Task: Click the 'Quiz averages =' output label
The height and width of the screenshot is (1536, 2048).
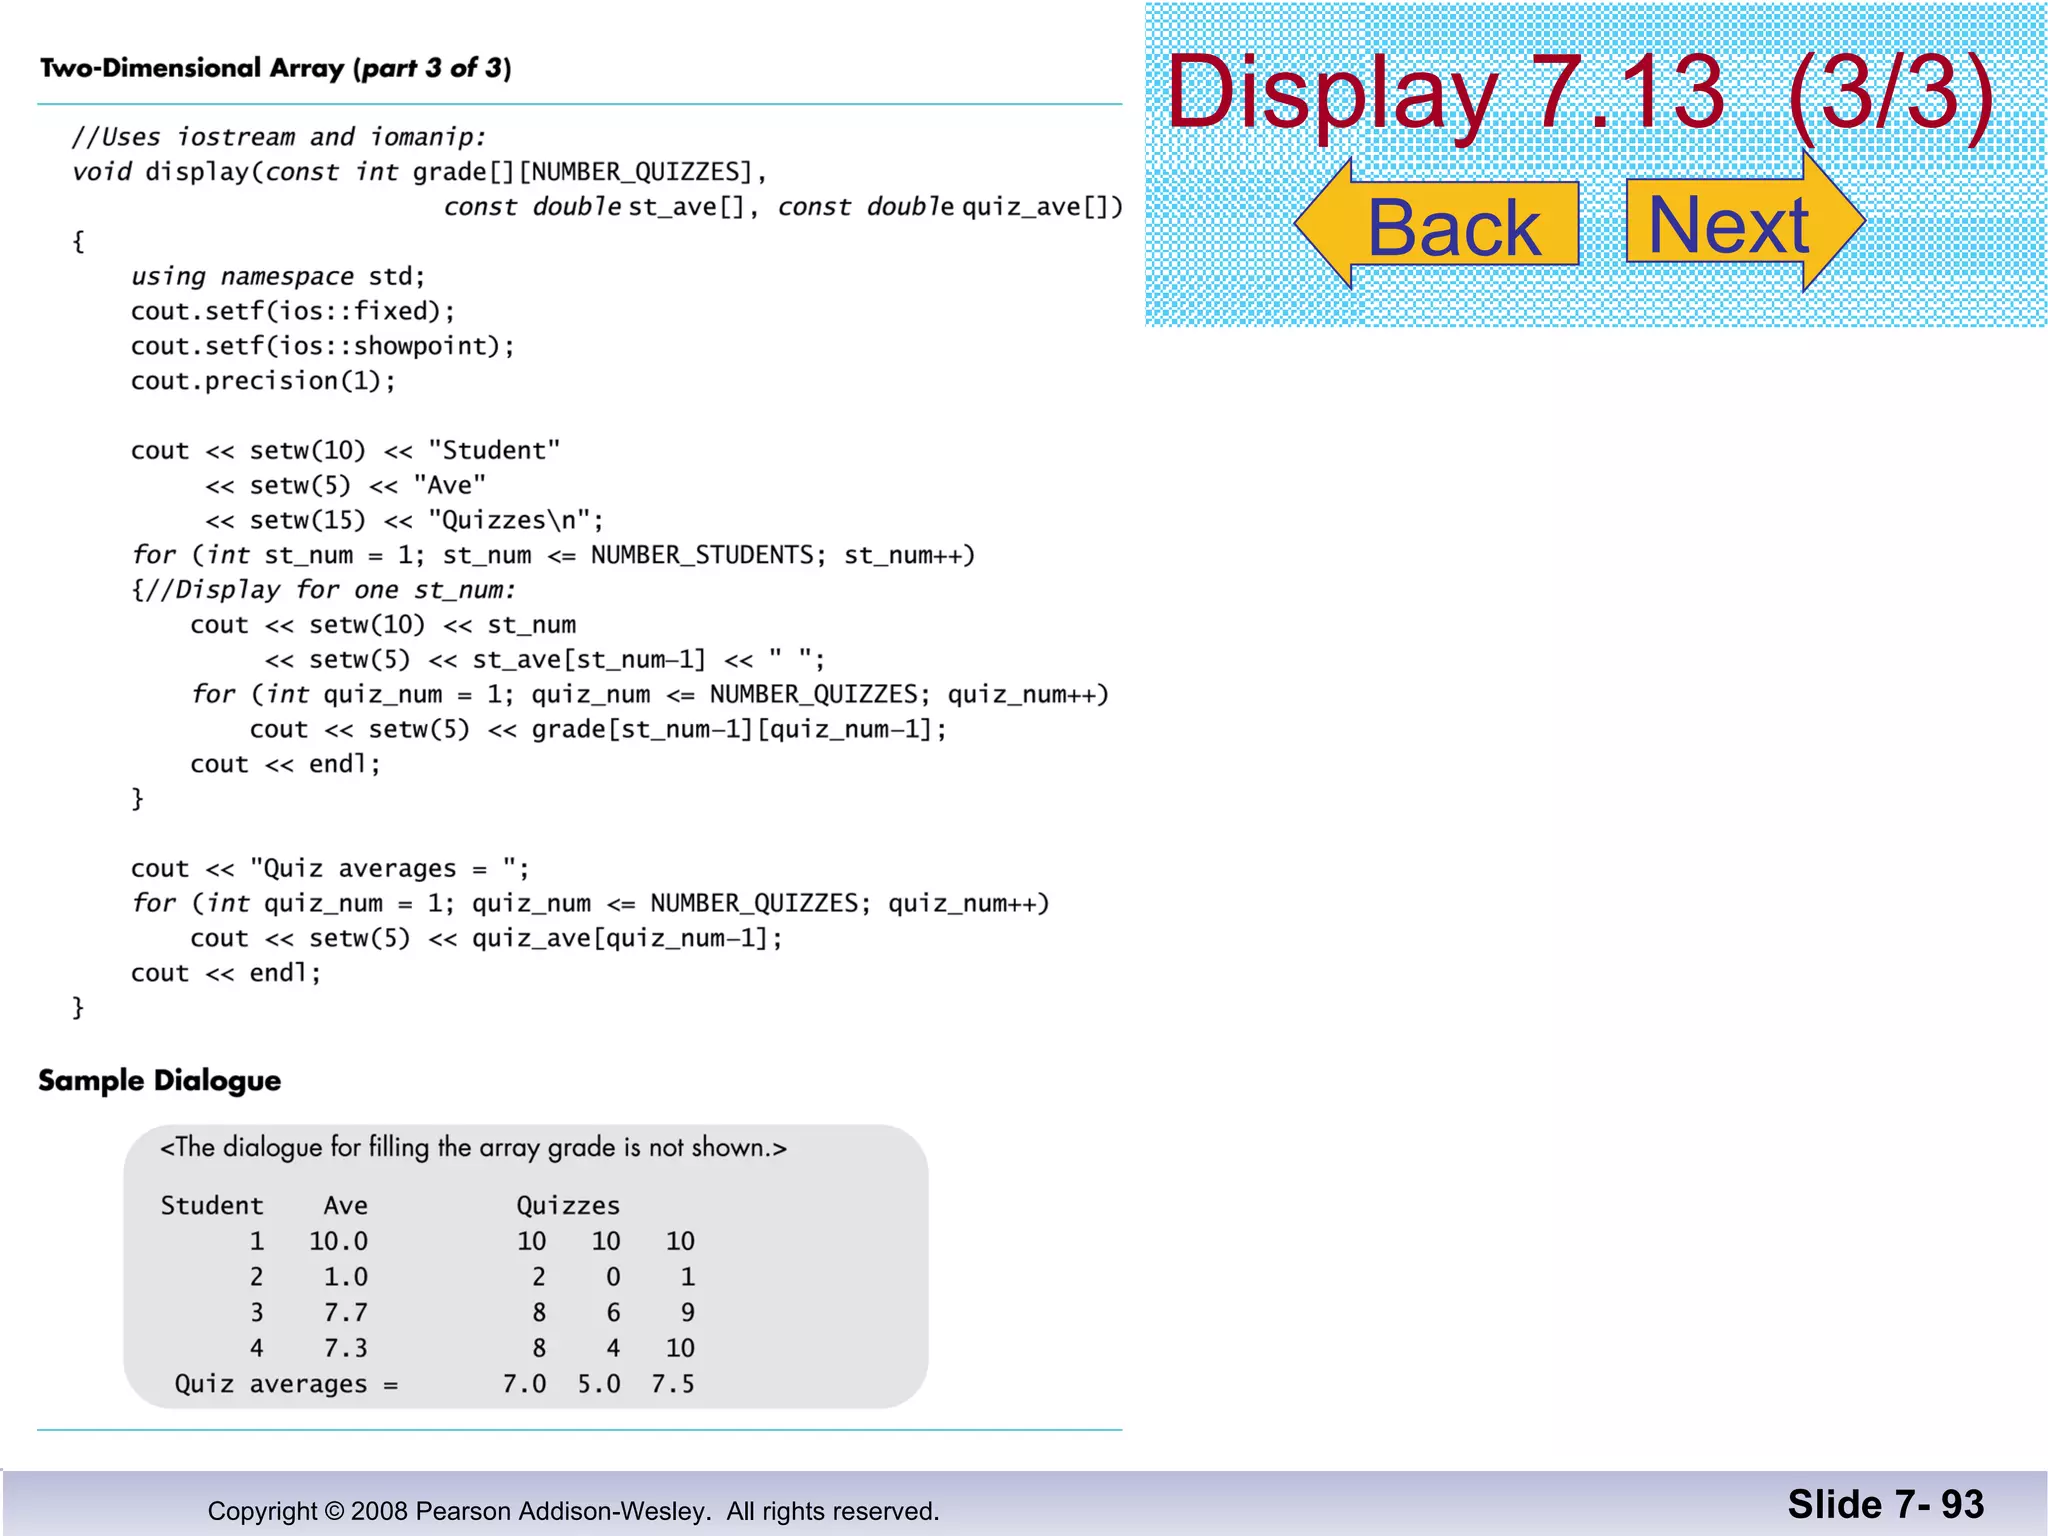Action: tap(286, 1384)
